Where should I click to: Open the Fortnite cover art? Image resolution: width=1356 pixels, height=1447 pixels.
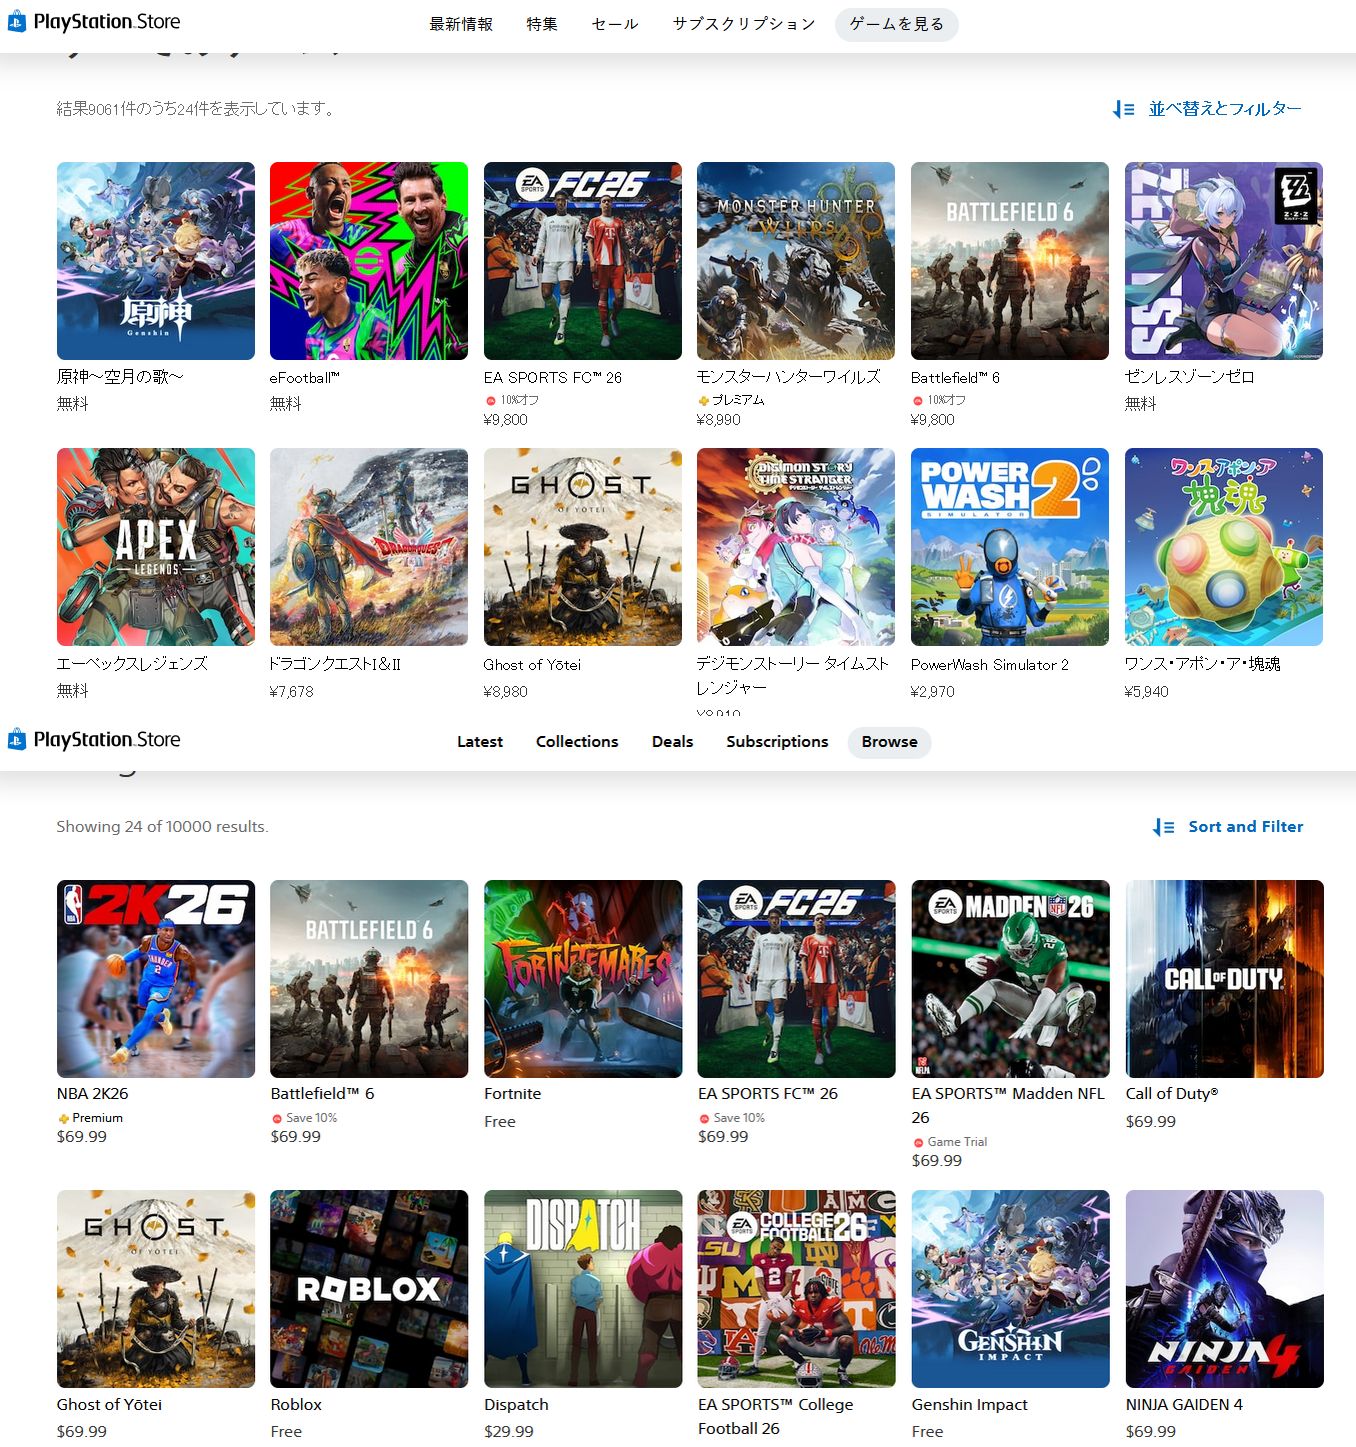click(x=583, y=979)
